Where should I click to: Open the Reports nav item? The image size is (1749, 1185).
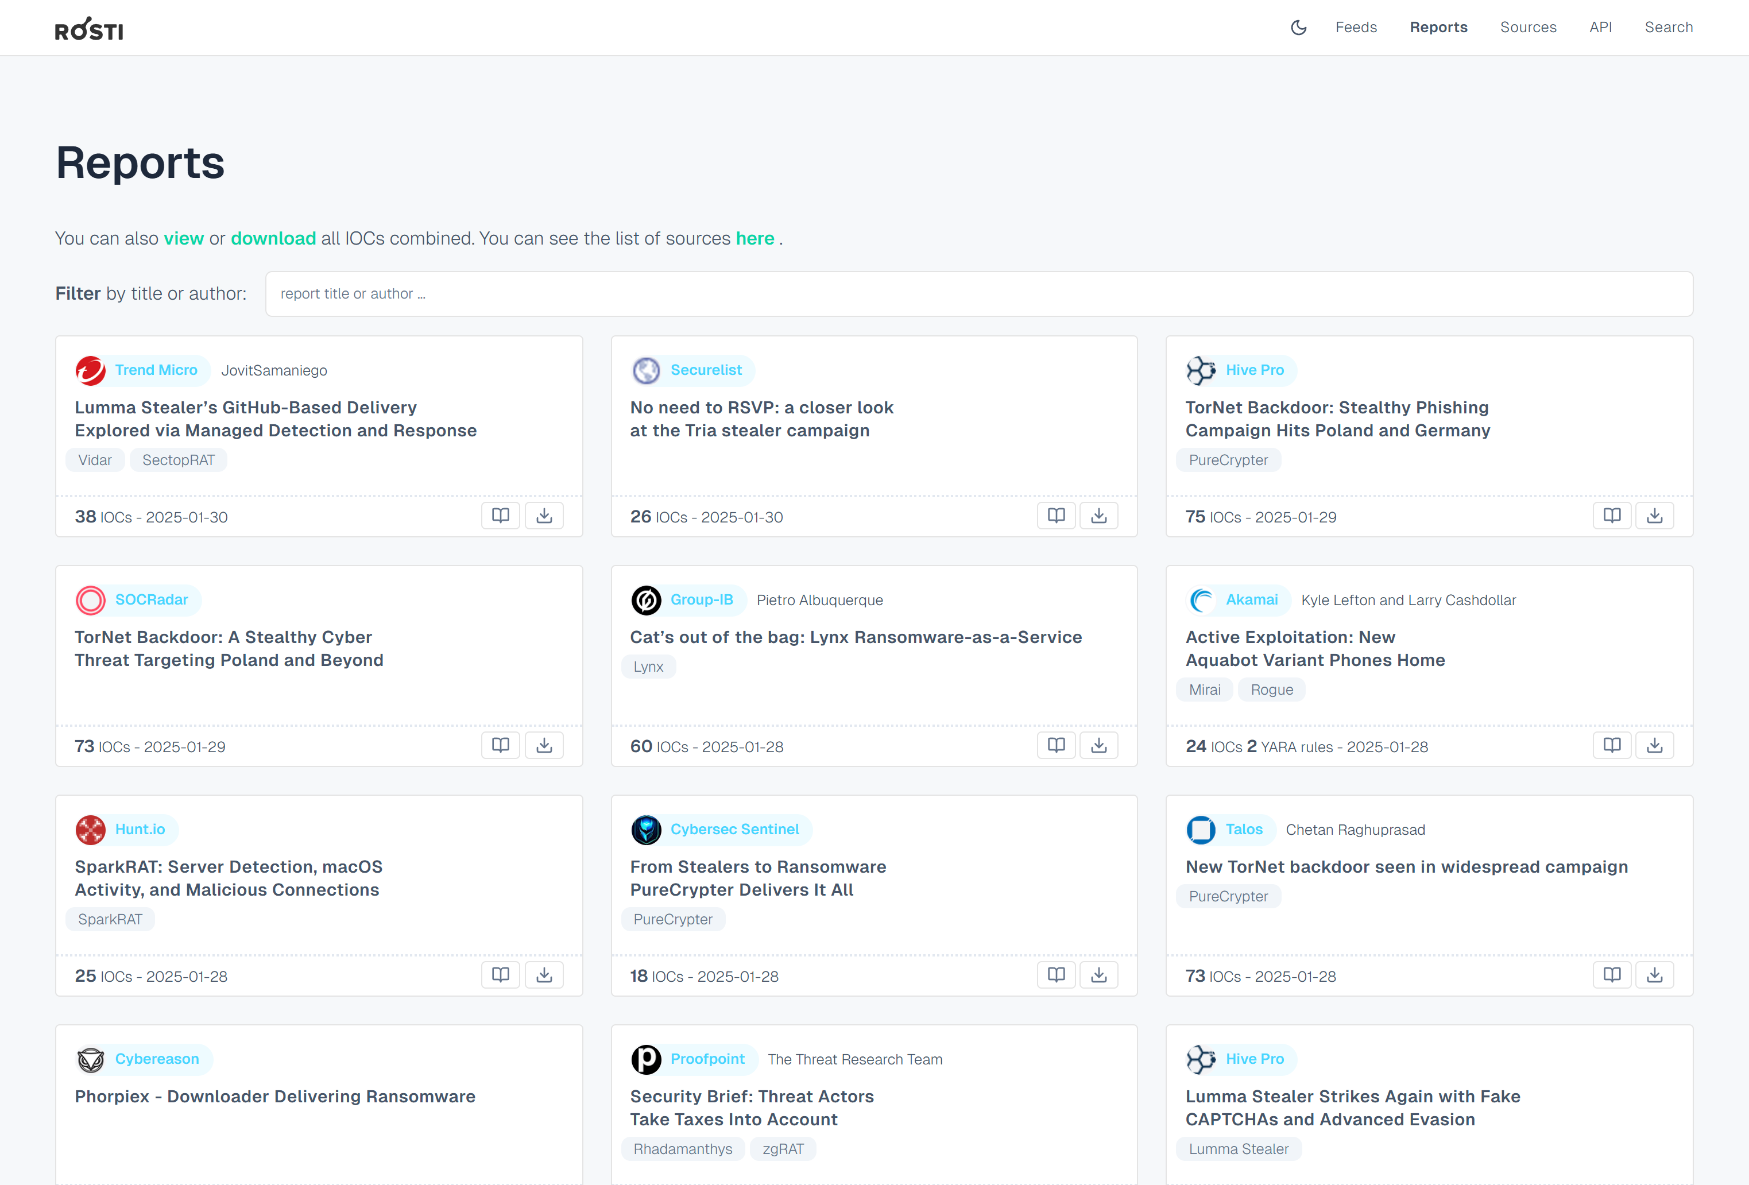pyautogui.click(x=1438, y=27)
